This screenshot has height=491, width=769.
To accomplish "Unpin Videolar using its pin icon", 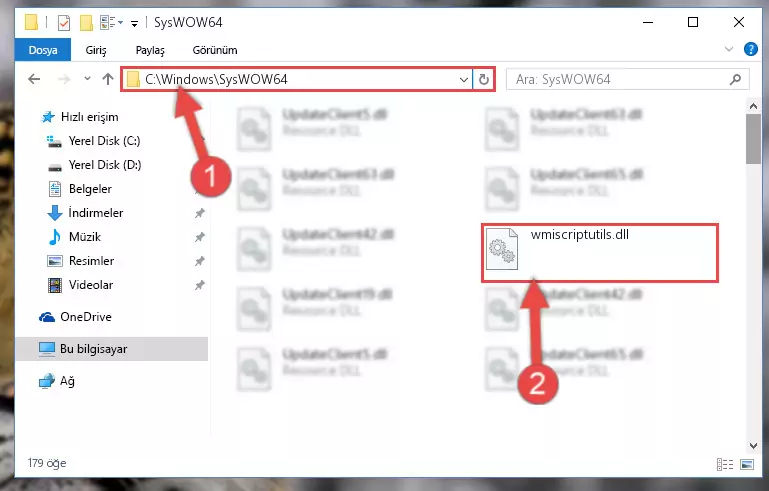I will coord(200,285).
